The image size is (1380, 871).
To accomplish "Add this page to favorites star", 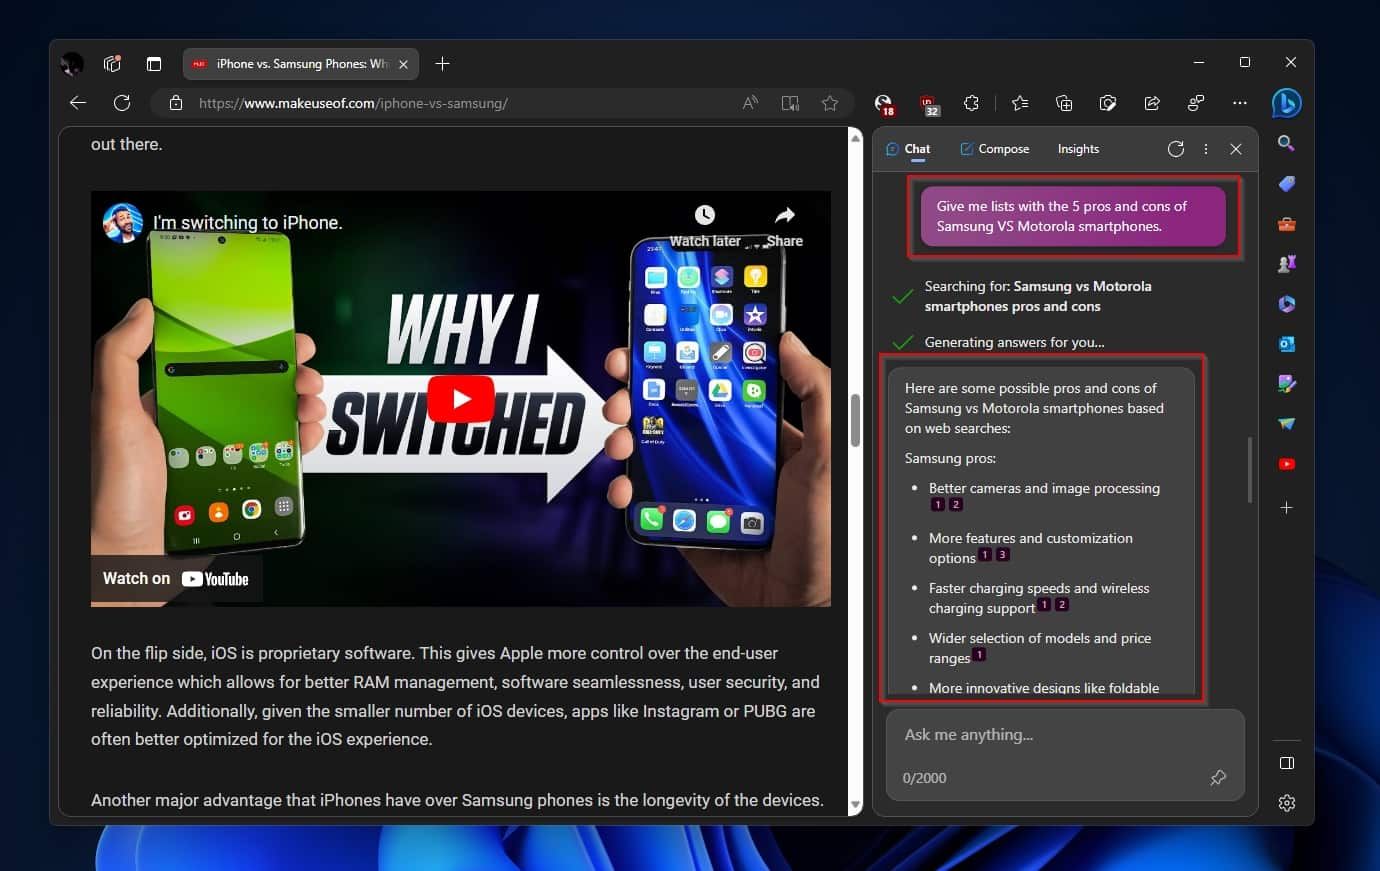I will (x=830, y=103).
